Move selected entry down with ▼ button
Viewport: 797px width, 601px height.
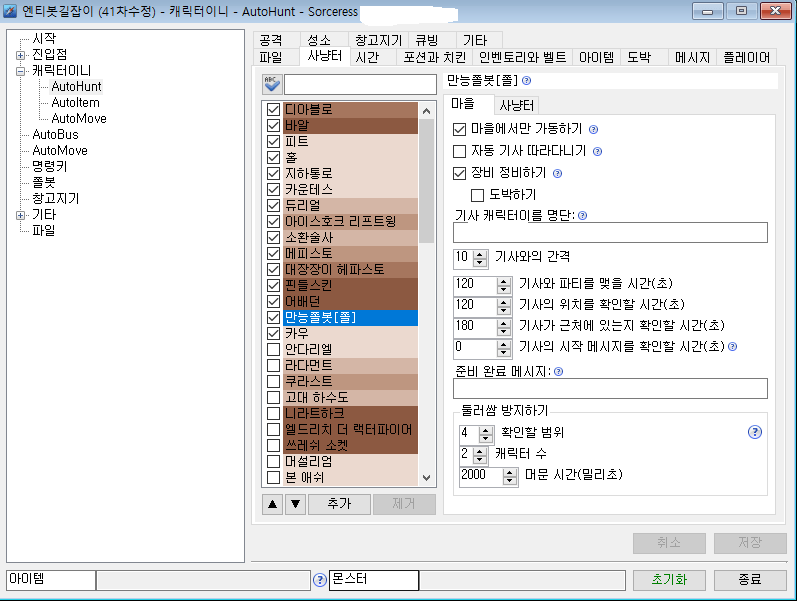point(295,504)
